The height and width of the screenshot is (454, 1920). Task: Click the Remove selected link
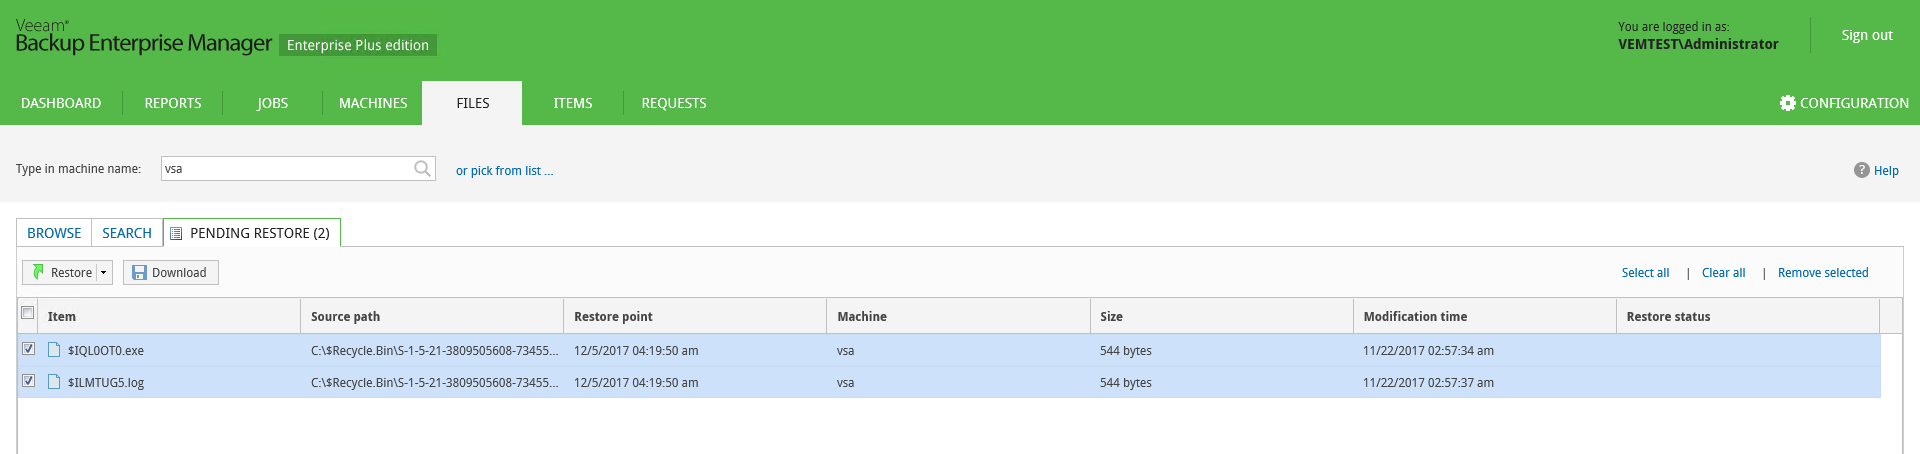click(x=1823, y=273)
